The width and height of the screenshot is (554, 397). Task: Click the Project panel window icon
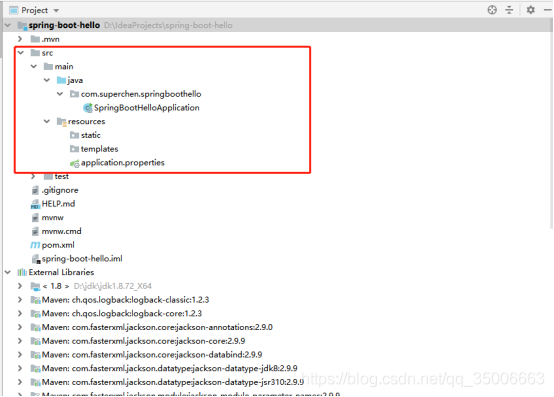point(13,10)
